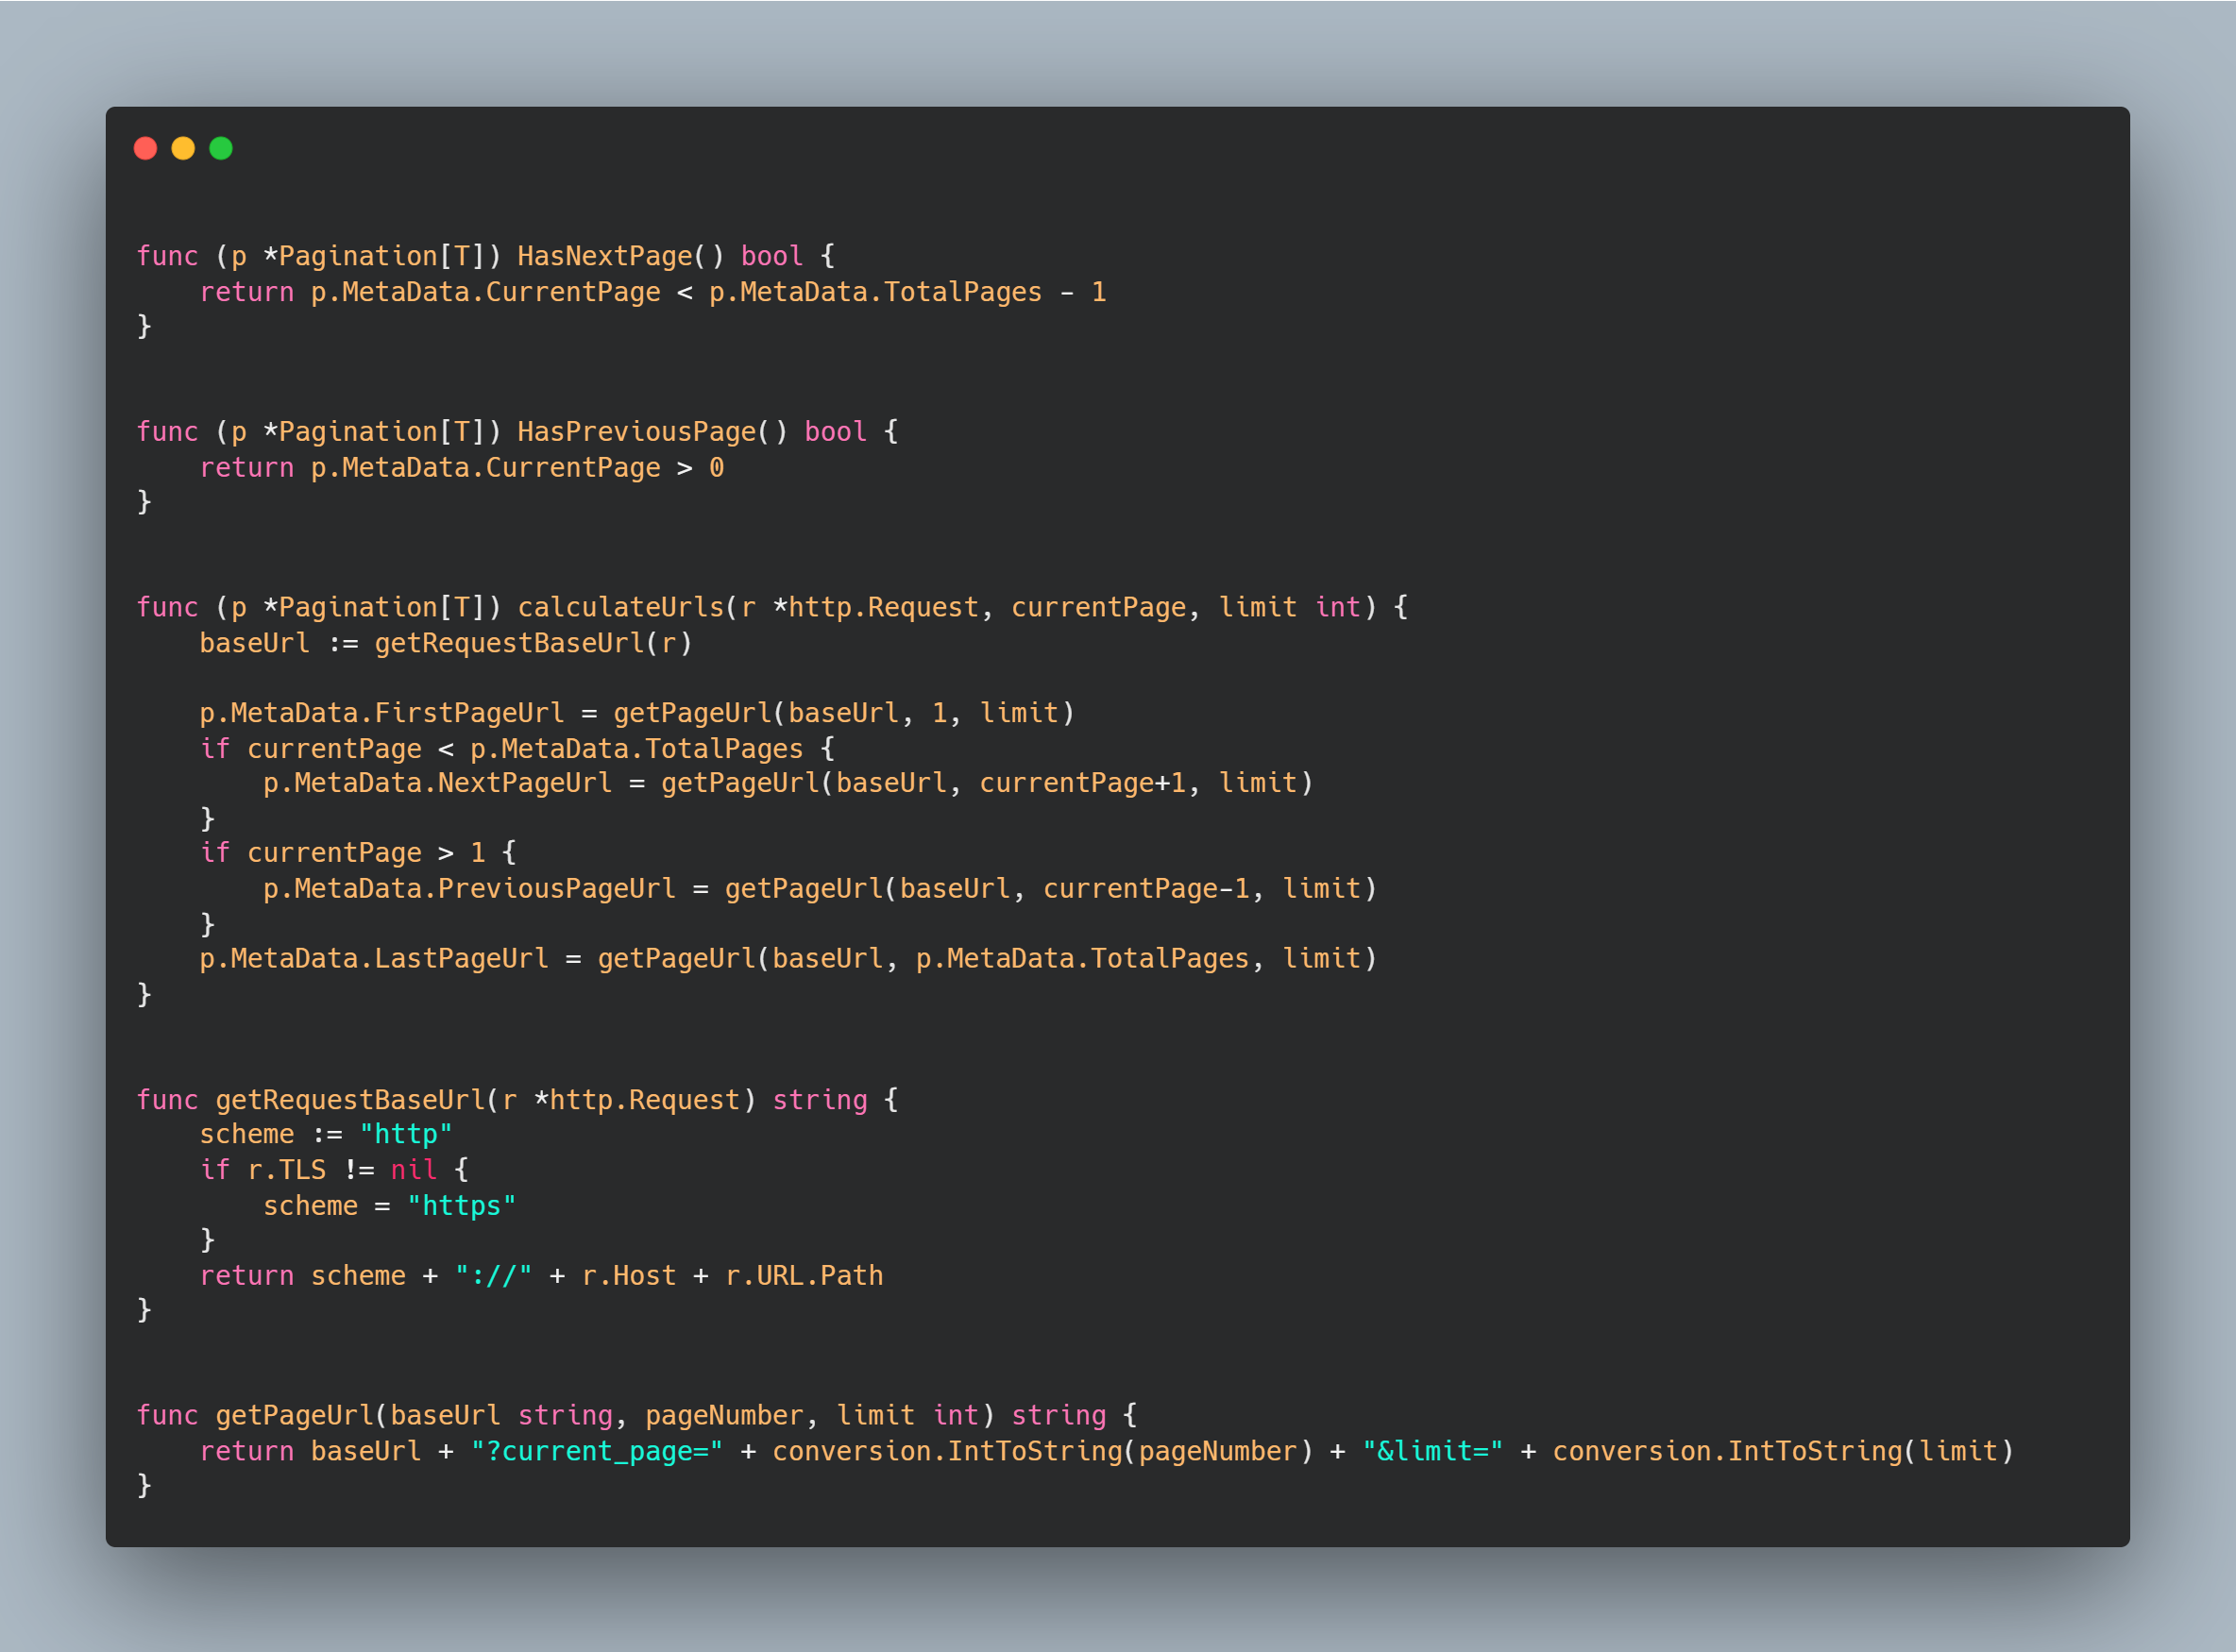2236x1652 pixels.
Task: Click the green maximize dot
Action: tap(221, 148)
